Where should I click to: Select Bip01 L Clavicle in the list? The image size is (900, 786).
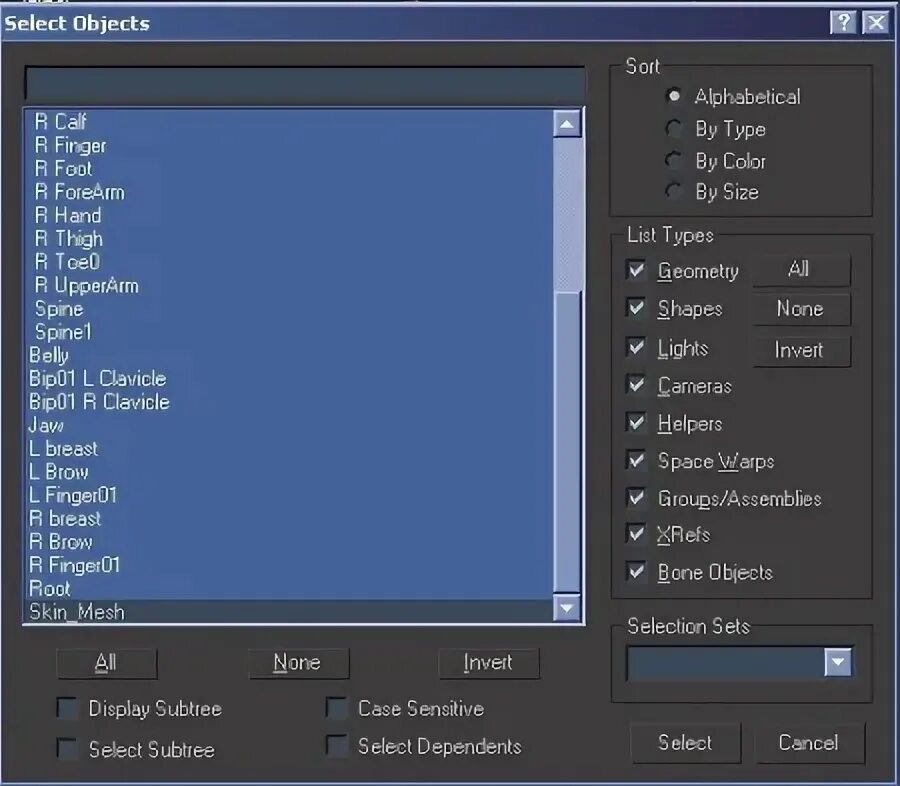[289, 379]
